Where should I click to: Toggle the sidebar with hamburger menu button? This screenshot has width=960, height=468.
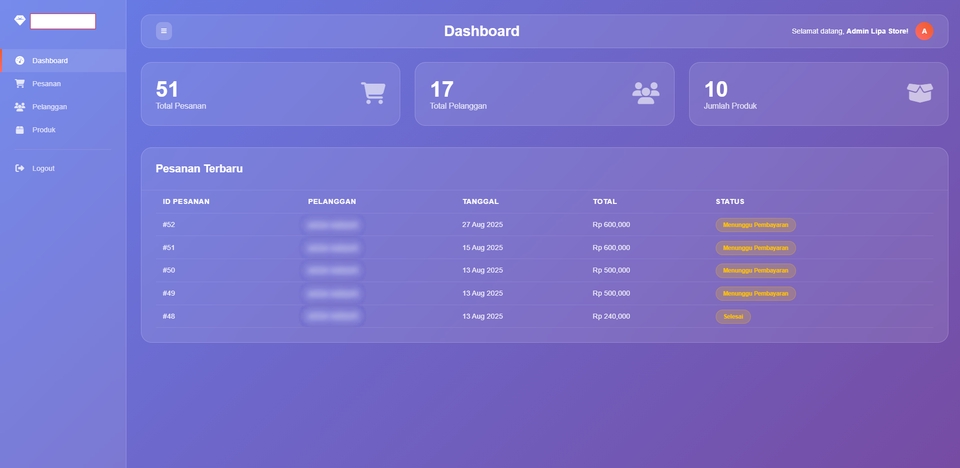point(163,31)
